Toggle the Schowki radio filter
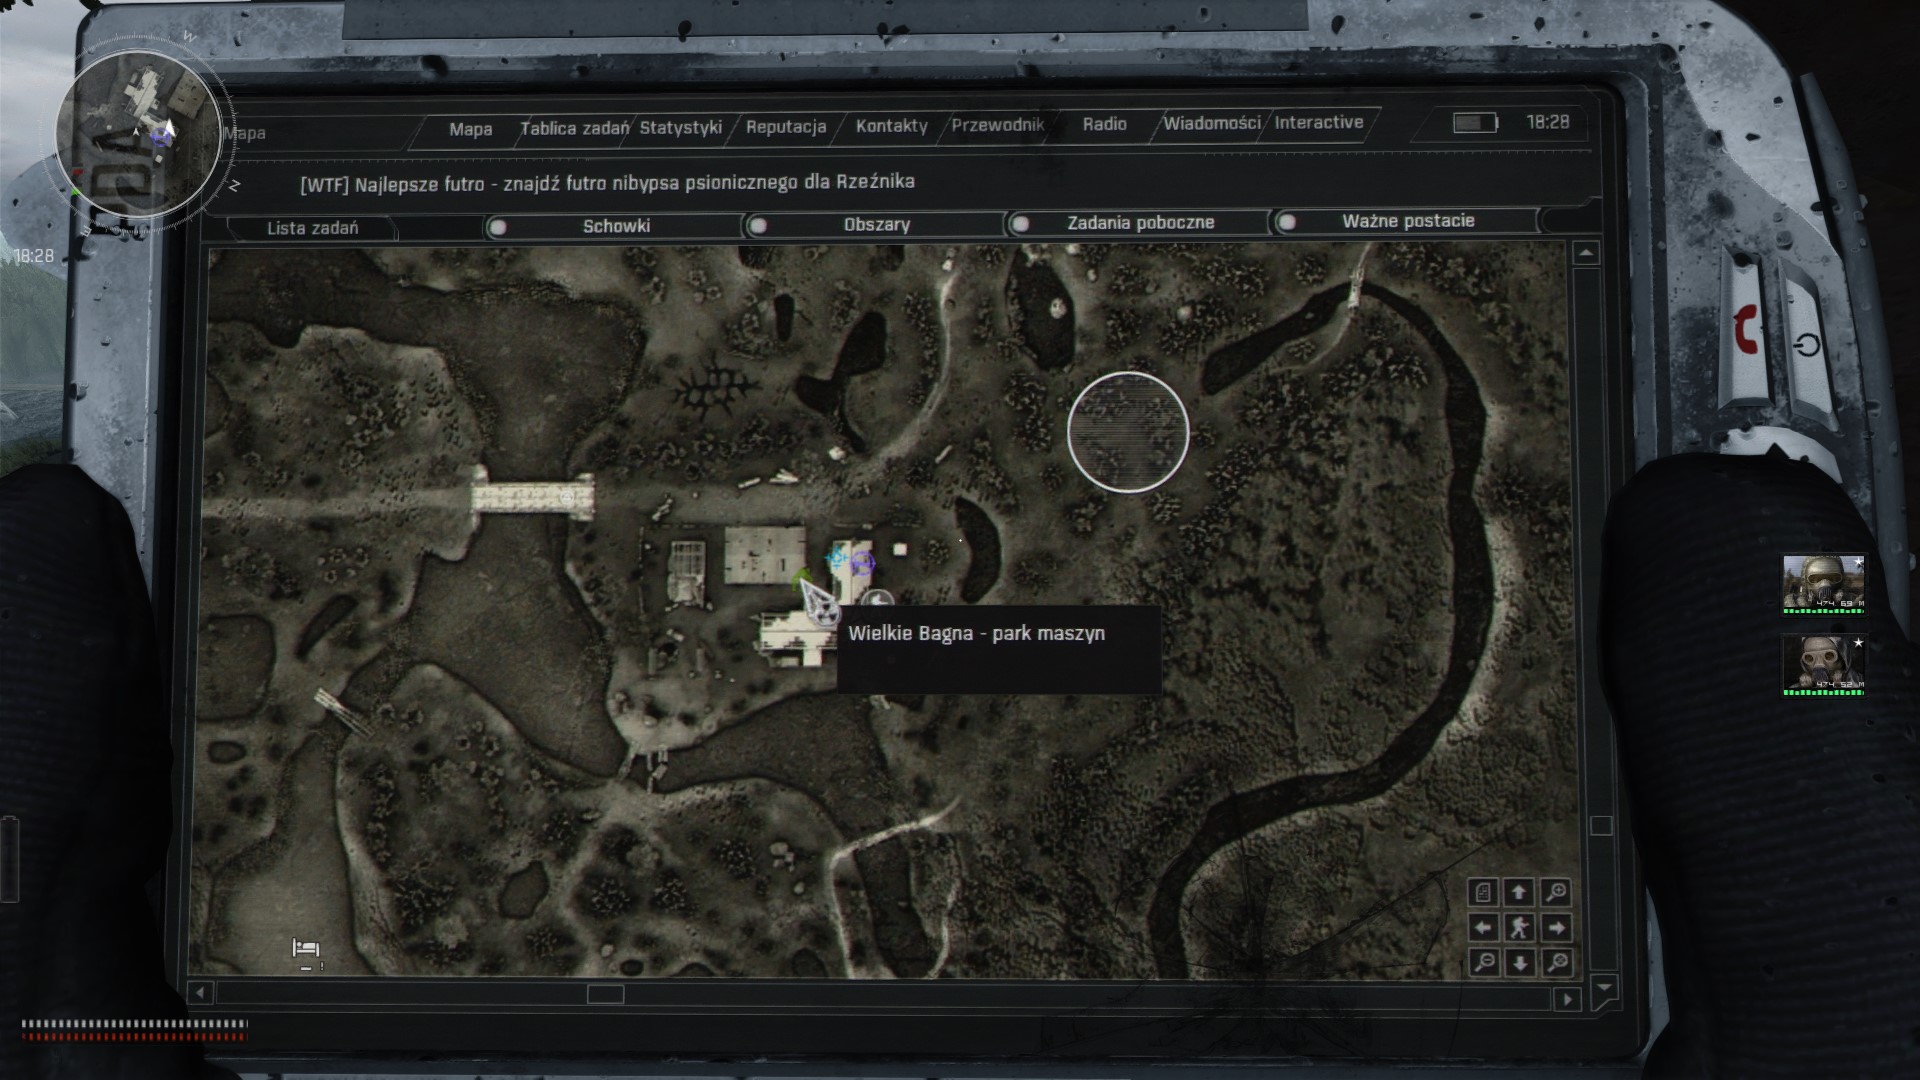Image resolution: width=1920 pixels, height=1080 pixels. [x=498, y=227]
